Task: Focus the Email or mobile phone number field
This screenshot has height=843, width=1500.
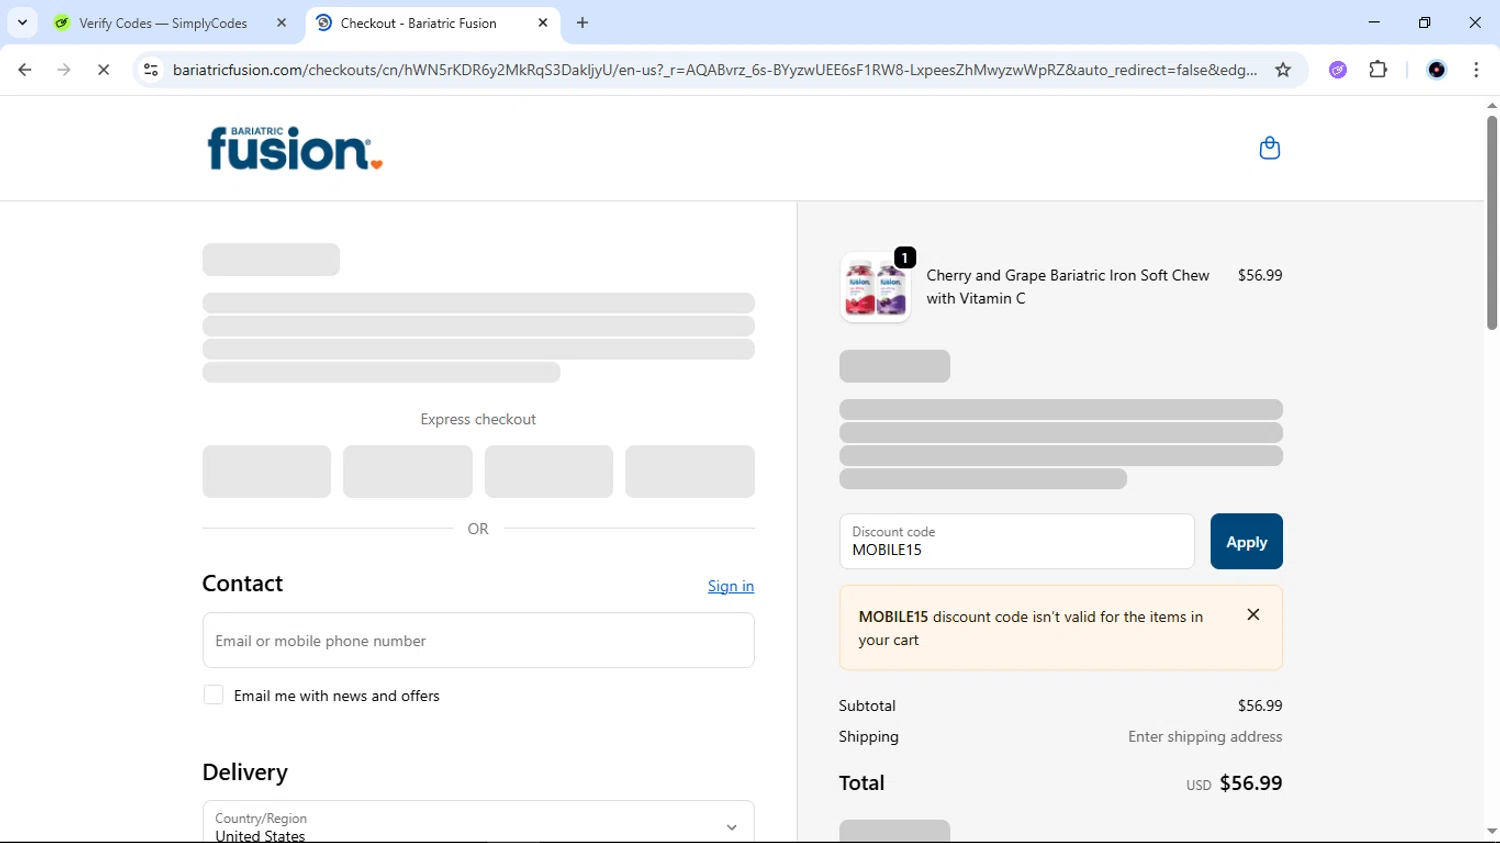Action: point(478,640)
